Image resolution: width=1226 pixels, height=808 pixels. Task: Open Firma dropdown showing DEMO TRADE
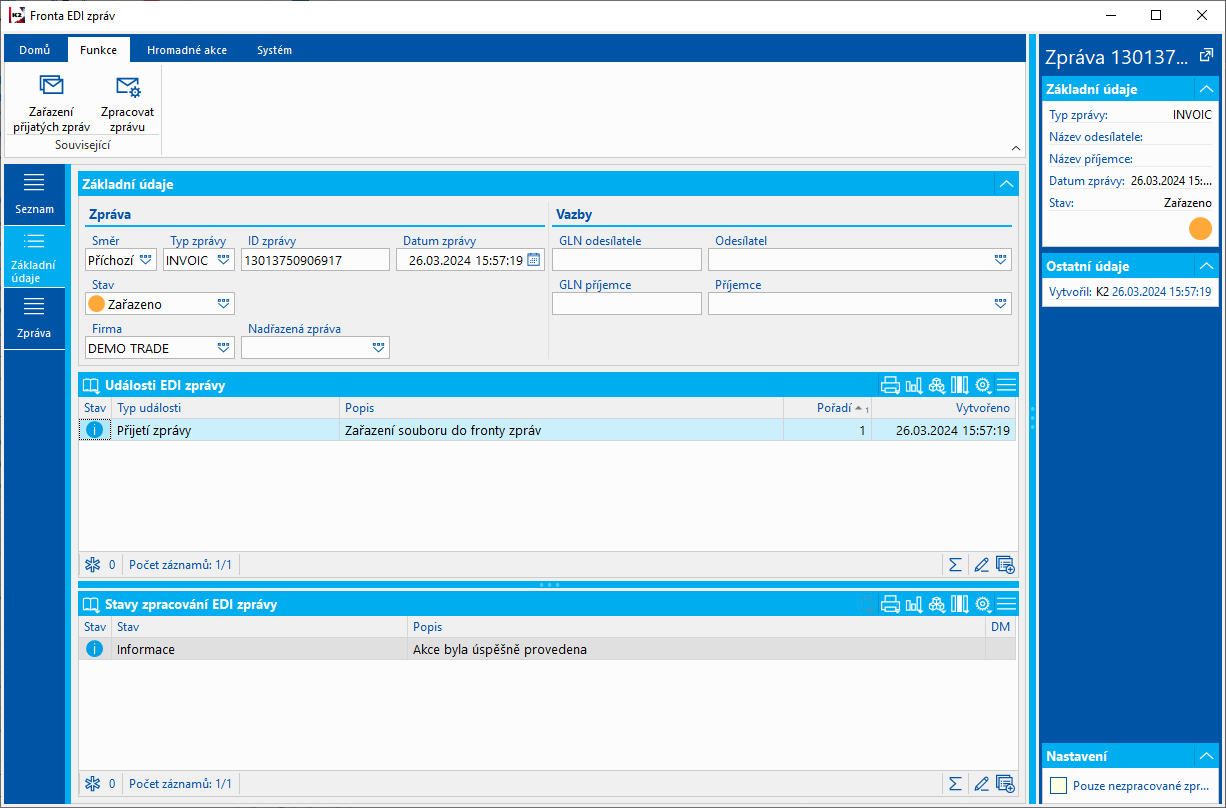[x=223, y=348]
